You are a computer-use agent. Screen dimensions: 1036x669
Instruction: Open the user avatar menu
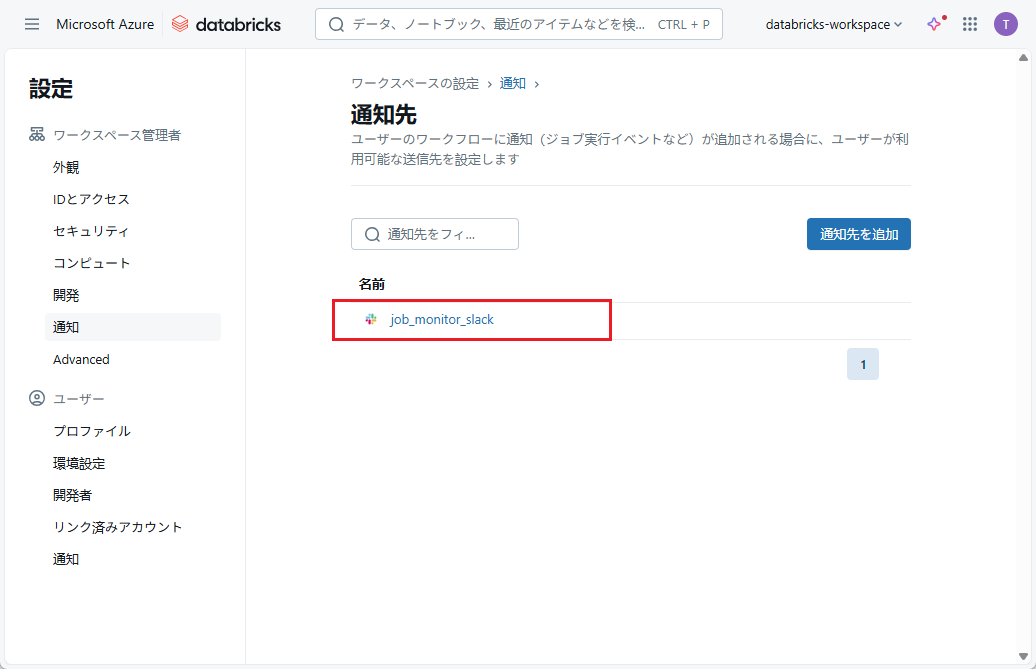(x=1005, y=24)
